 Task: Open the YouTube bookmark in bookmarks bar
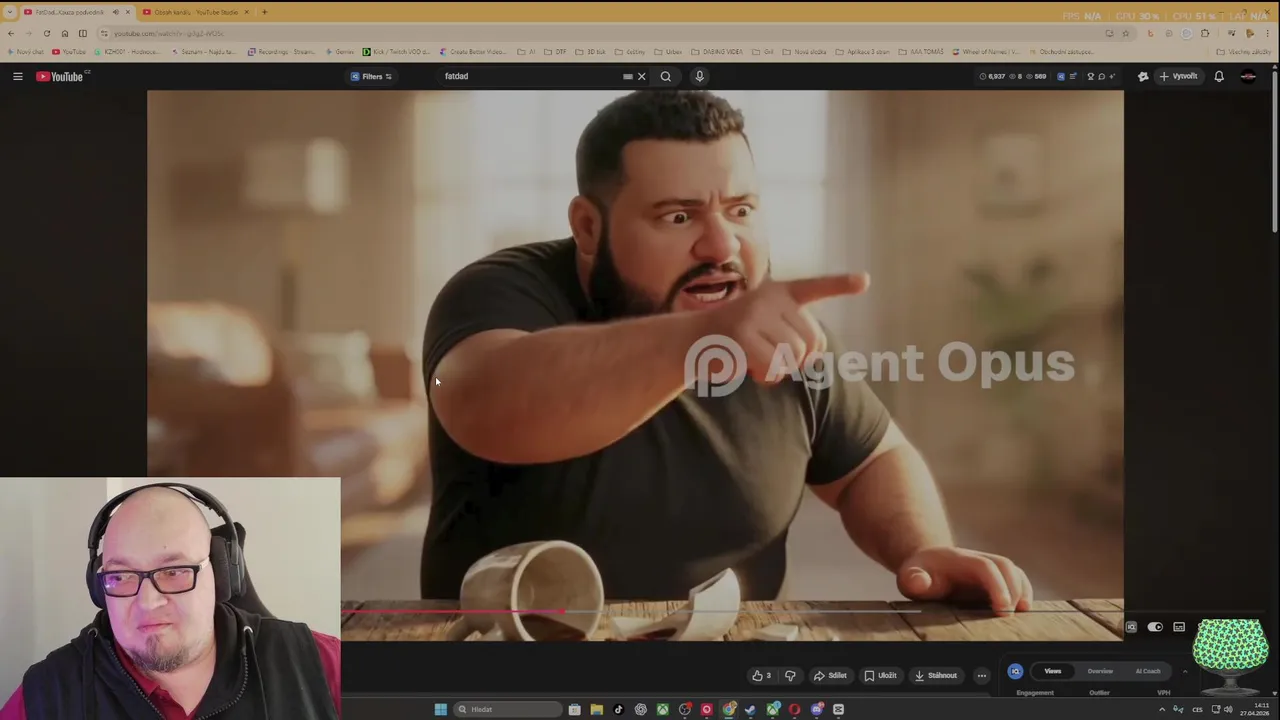[69, 52]
